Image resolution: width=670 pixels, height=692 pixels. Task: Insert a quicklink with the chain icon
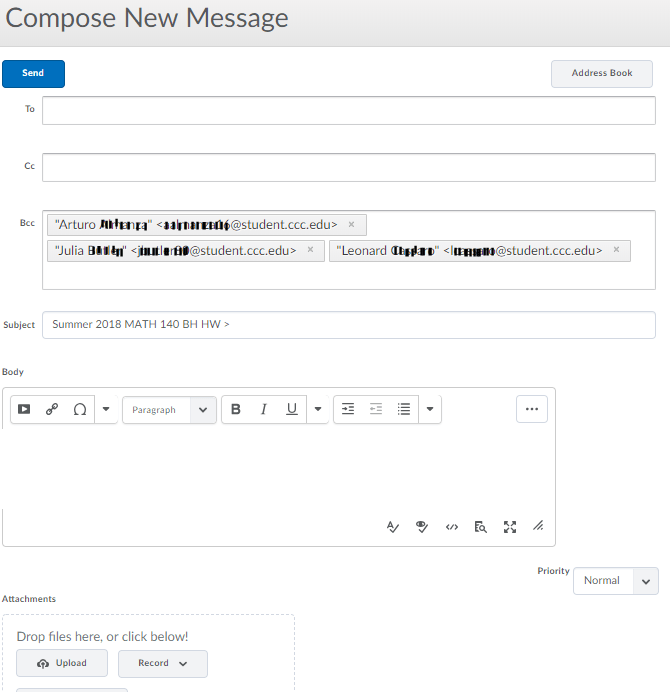(x=52, y=409)
